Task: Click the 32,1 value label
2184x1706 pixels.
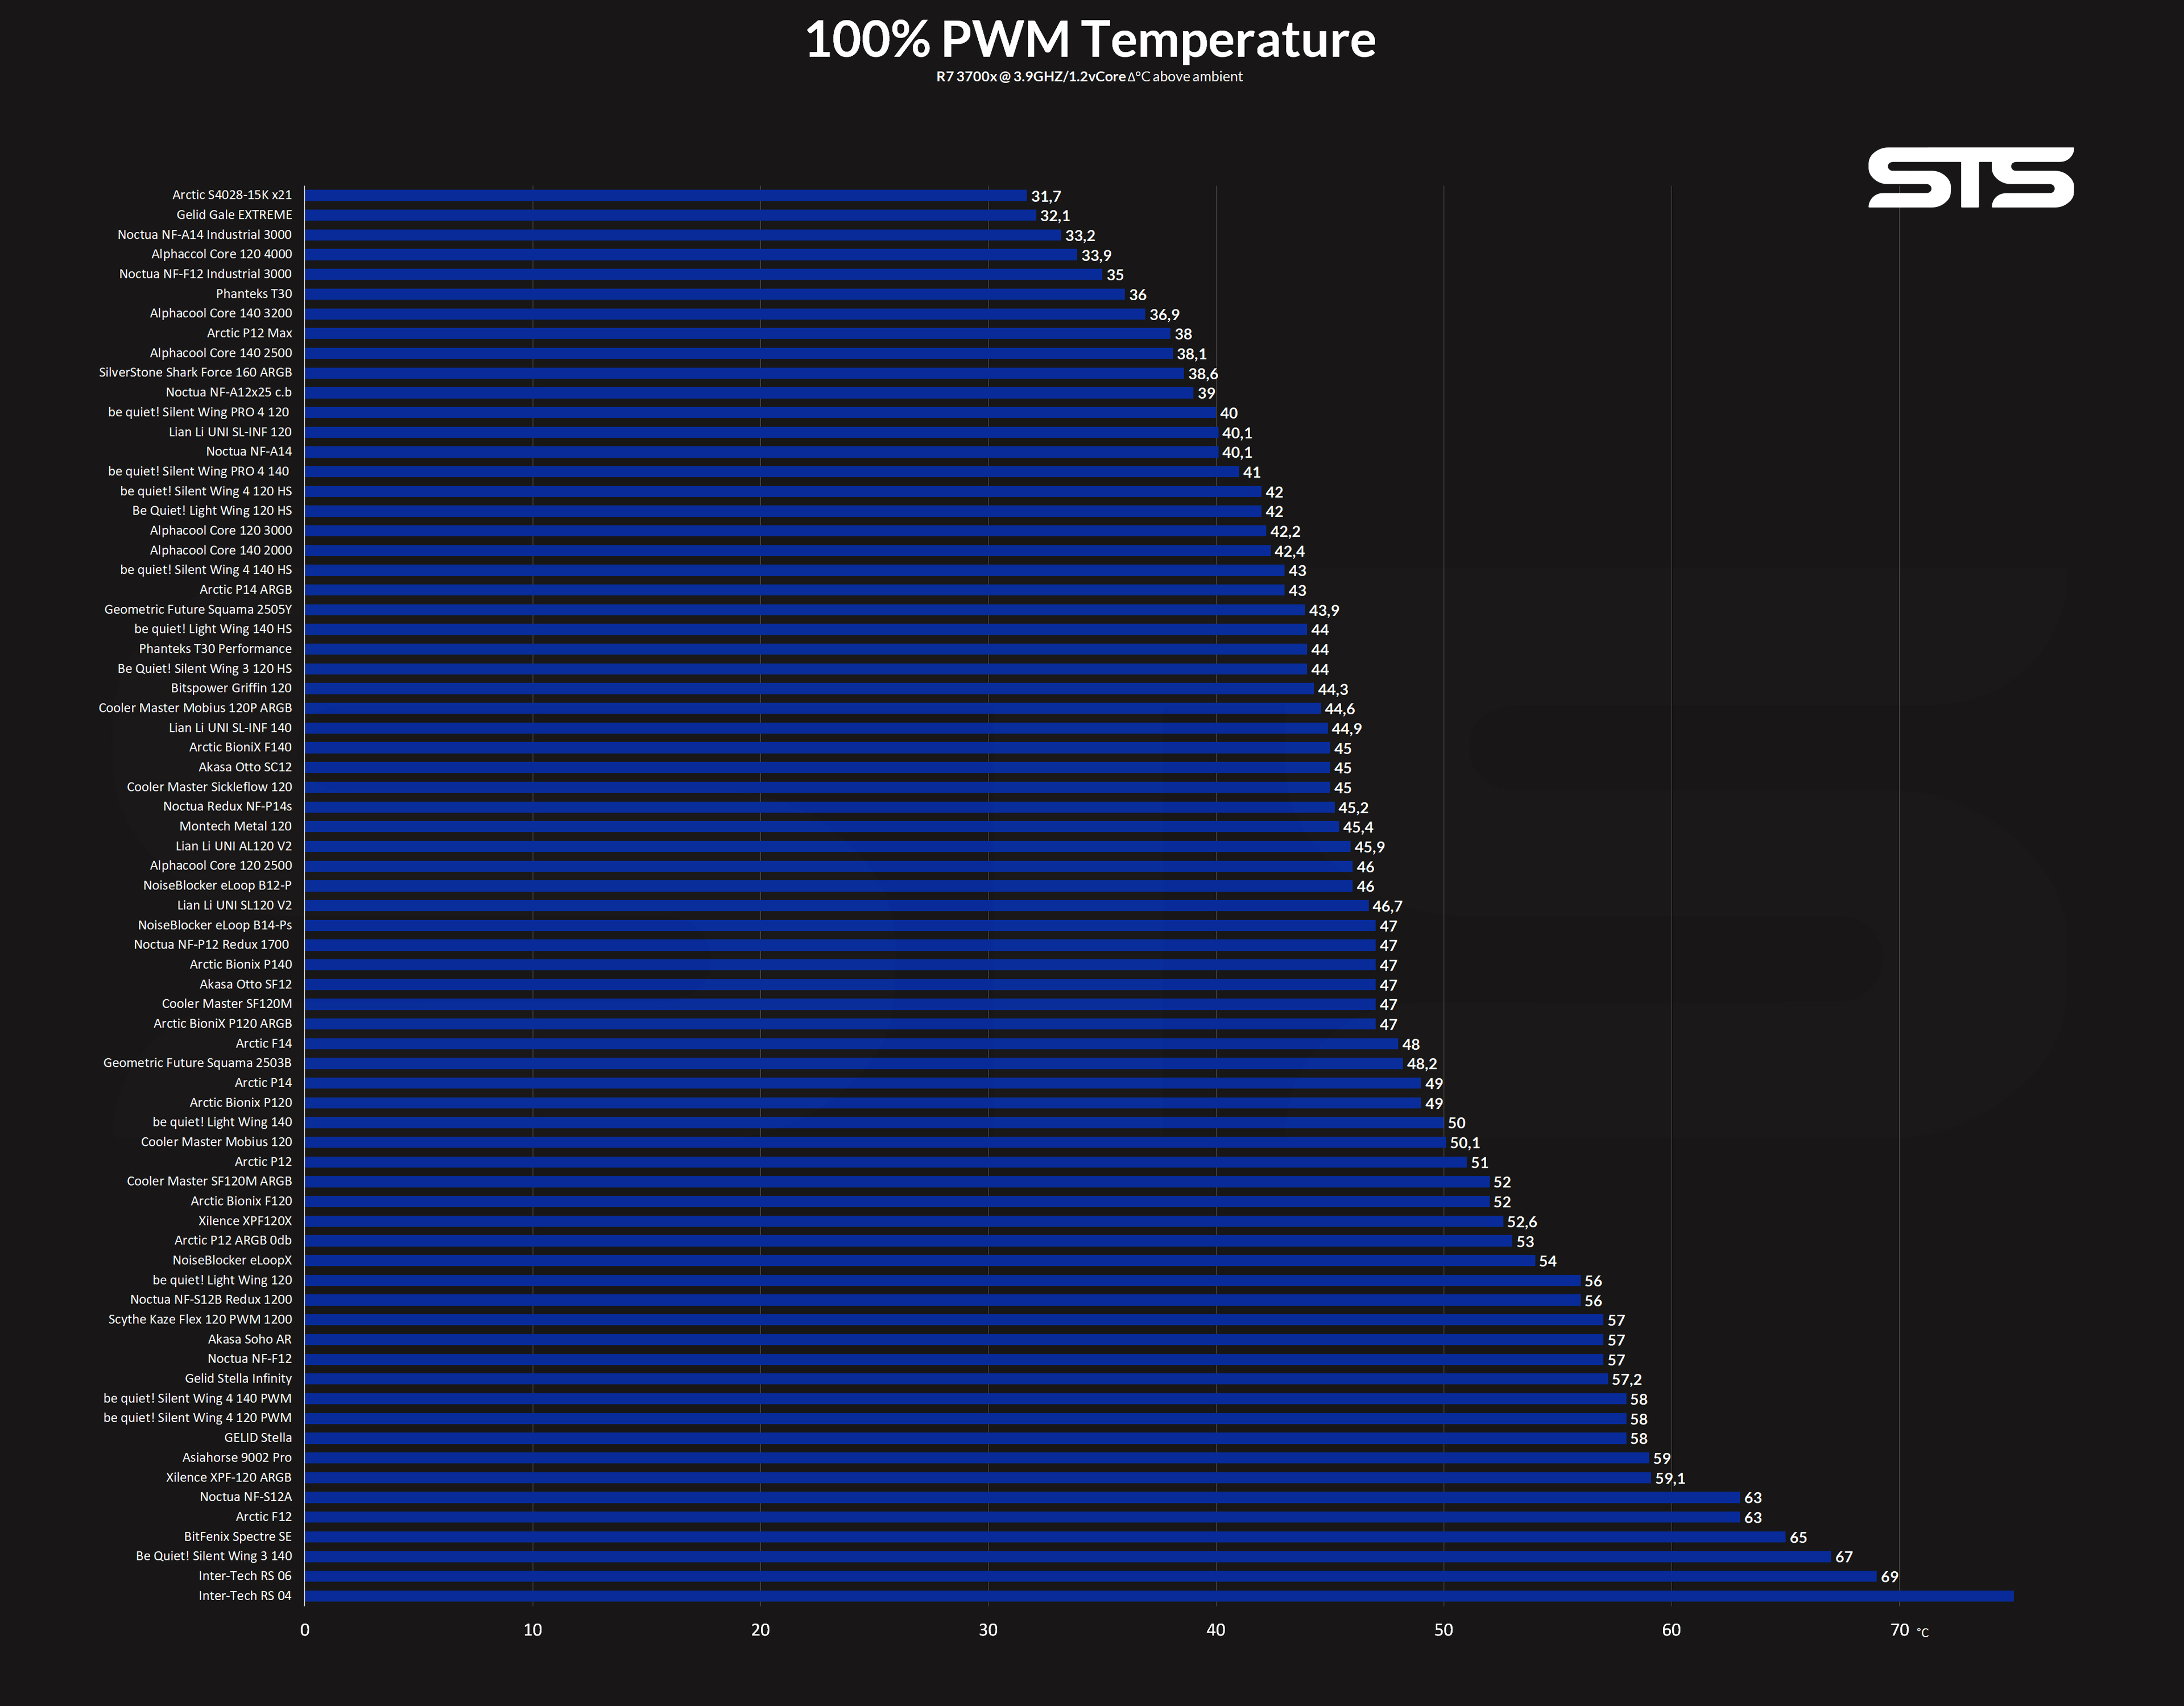Action: click(1055, 216)
